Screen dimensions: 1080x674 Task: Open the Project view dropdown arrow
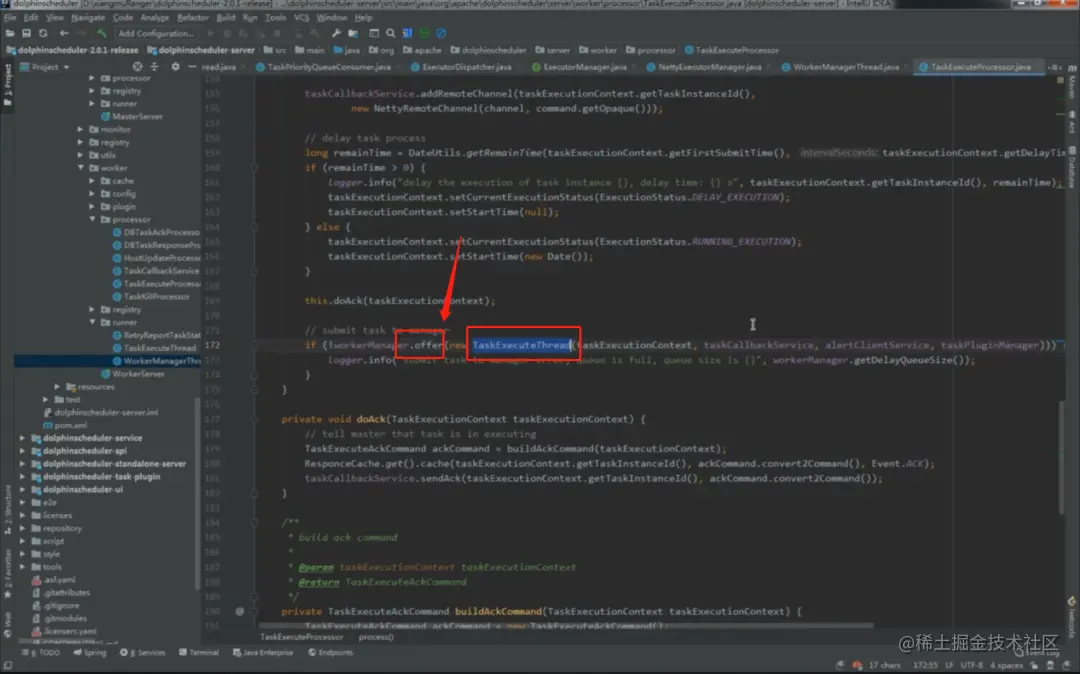66,67
